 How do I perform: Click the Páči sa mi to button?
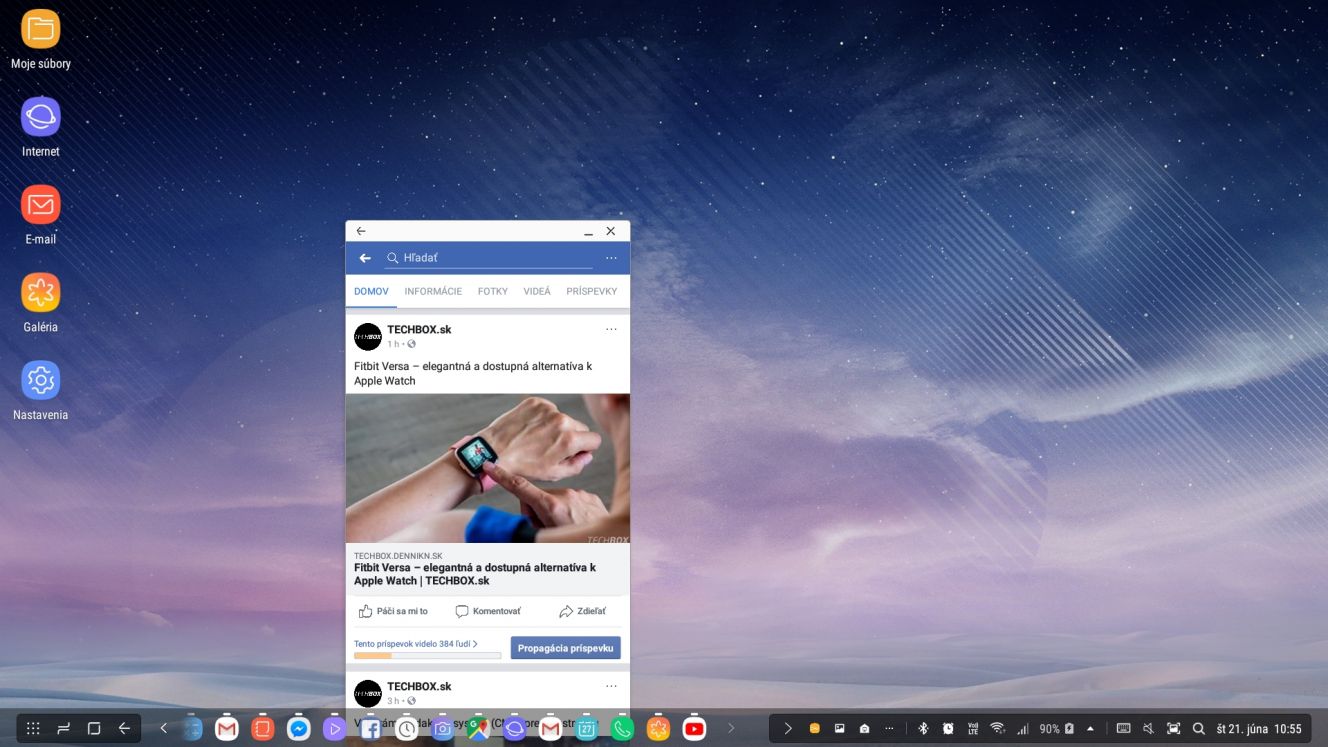tap(393, 611)
